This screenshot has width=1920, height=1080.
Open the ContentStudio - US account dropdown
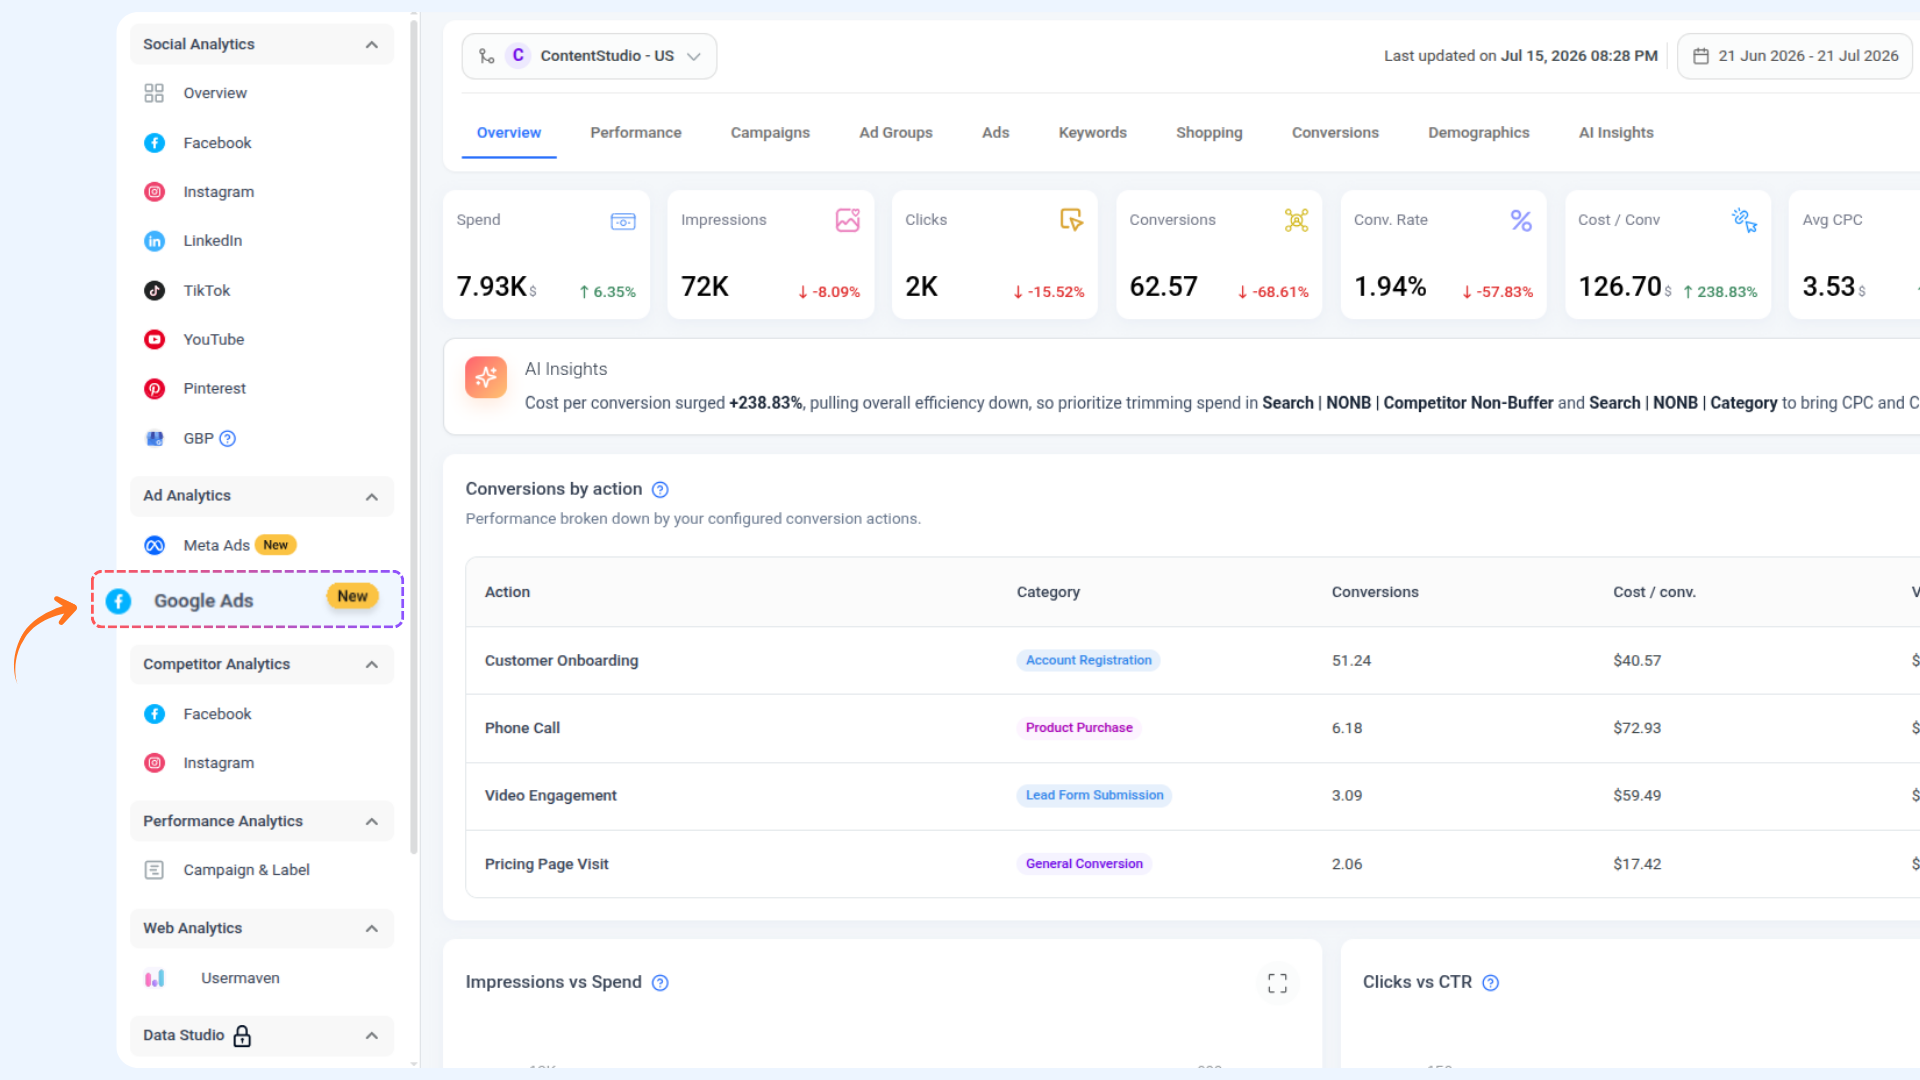point(589,56)
